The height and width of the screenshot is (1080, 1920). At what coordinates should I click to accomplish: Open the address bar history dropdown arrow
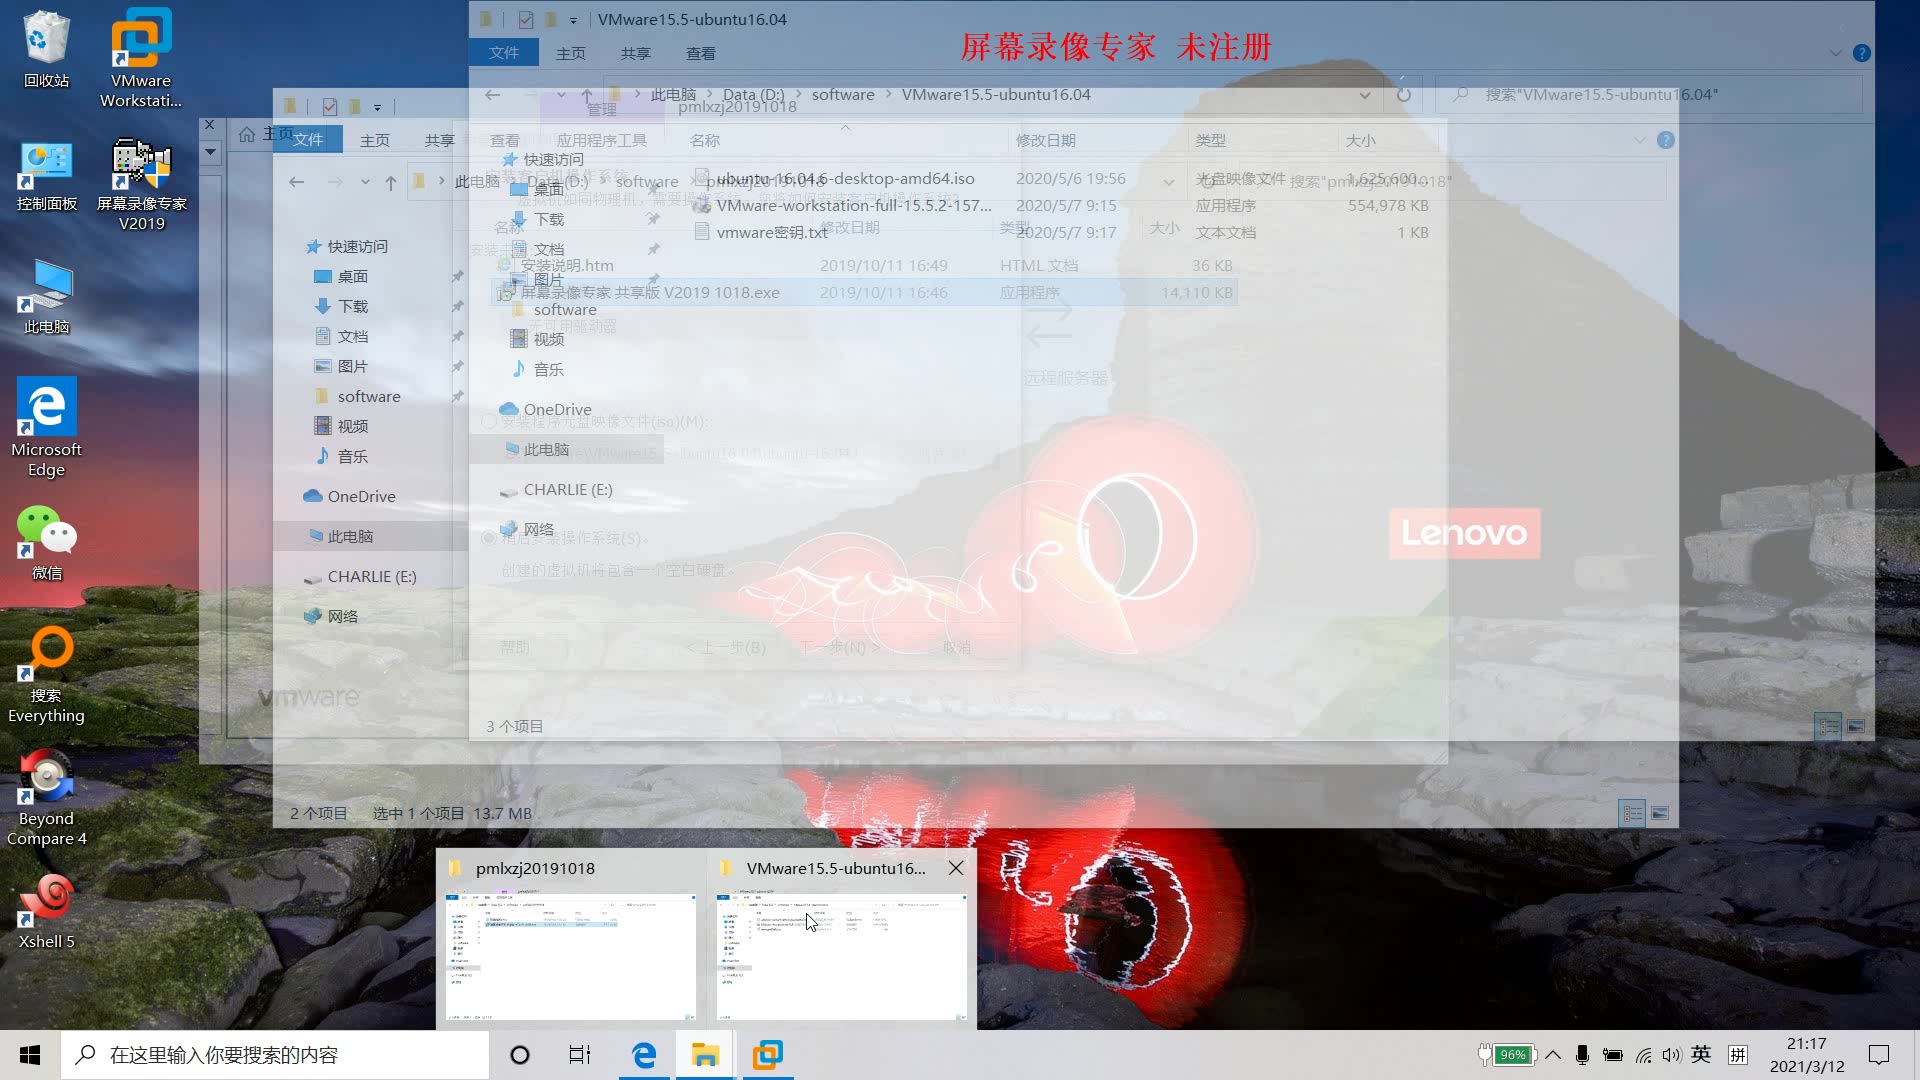1366,95
